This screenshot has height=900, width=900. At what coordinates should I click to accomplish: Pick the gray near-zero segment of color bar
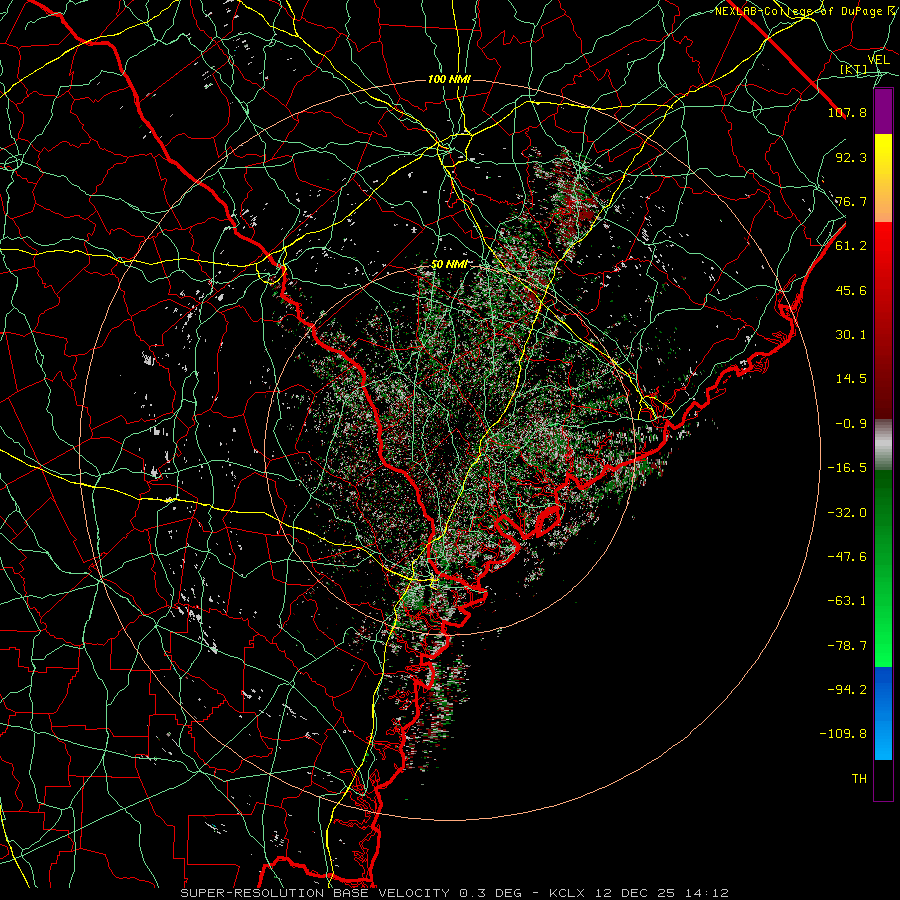click(x=883, y=445)
